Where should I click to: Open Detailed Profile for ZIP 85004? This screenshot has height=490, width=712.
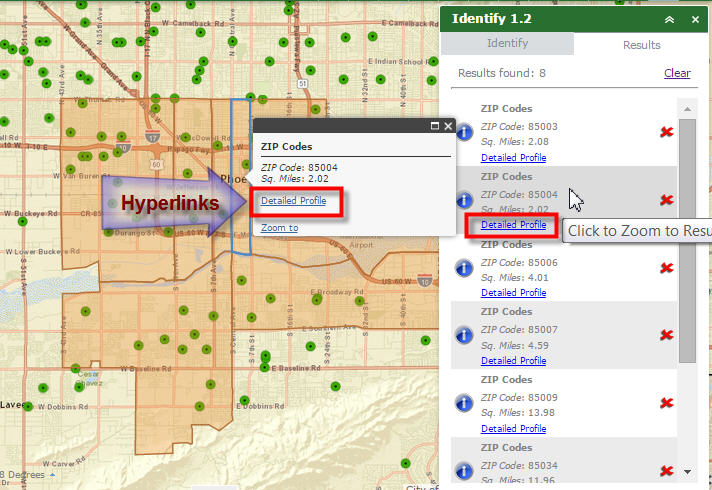[513, 225]
